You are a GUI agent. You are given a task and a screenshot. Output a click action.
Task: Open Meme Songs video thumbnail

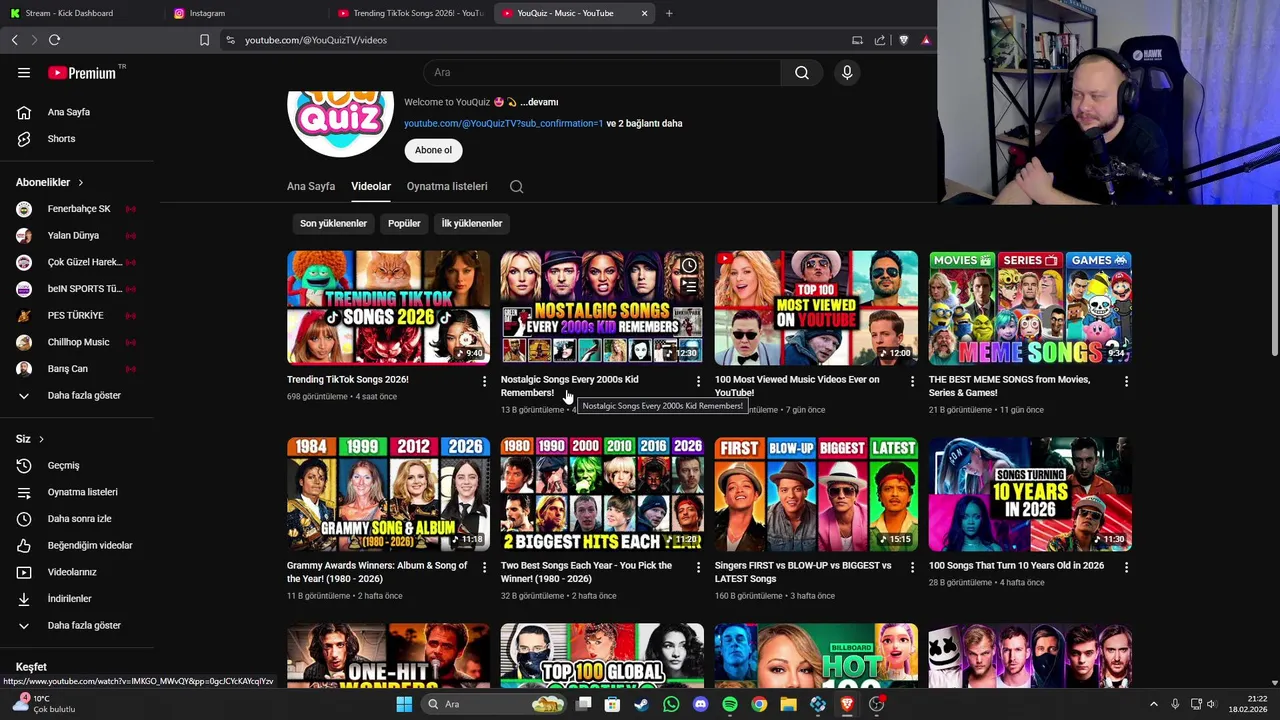(x=1030, y=307)
